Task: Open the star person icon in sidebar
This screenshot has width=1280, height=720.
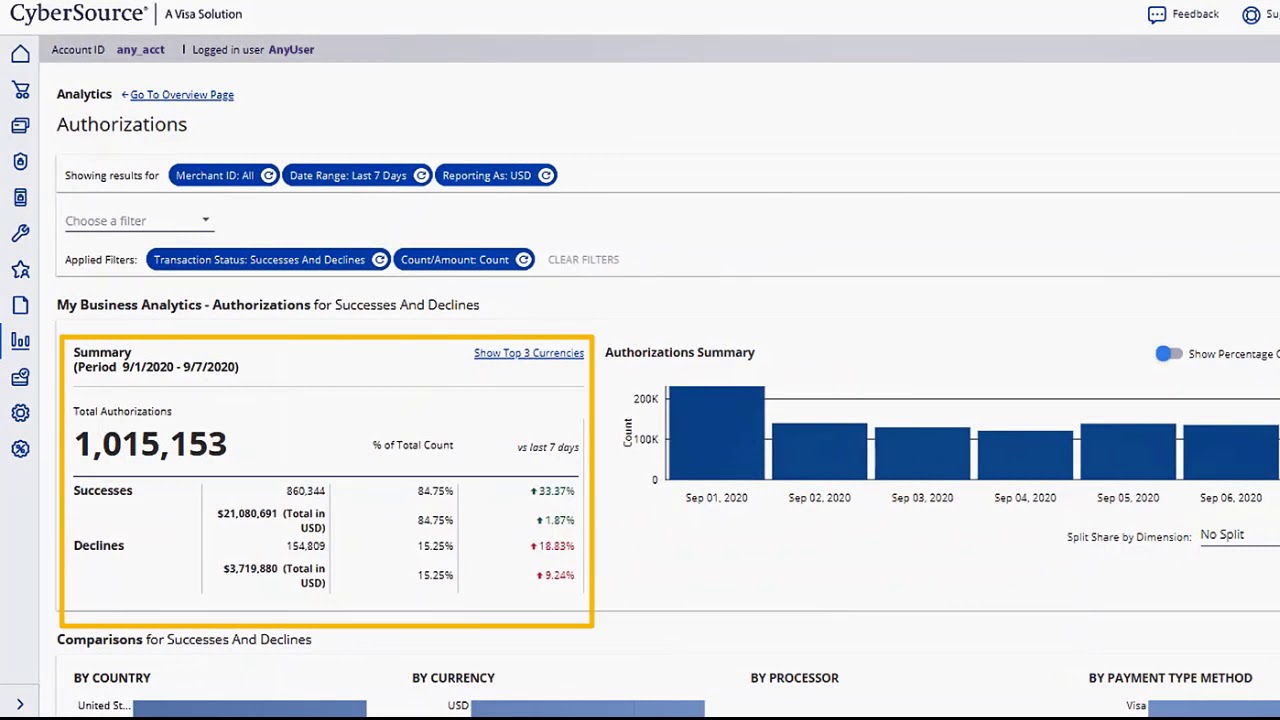Action: (20, 270)
